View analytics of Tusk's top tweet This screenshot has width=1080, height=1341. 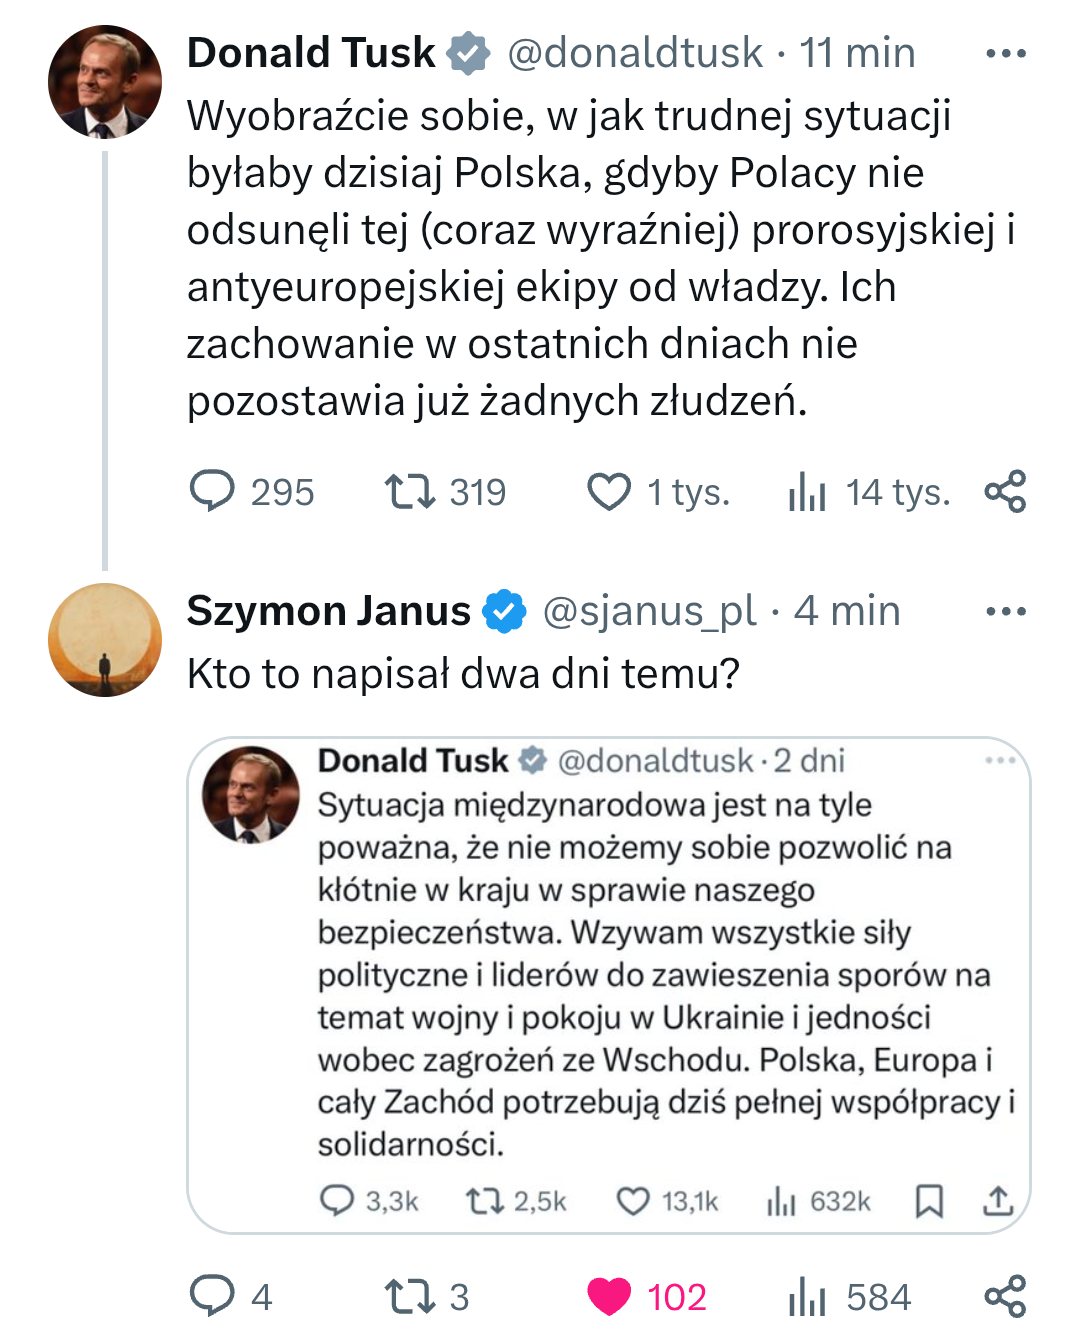[x=807, y=492]
